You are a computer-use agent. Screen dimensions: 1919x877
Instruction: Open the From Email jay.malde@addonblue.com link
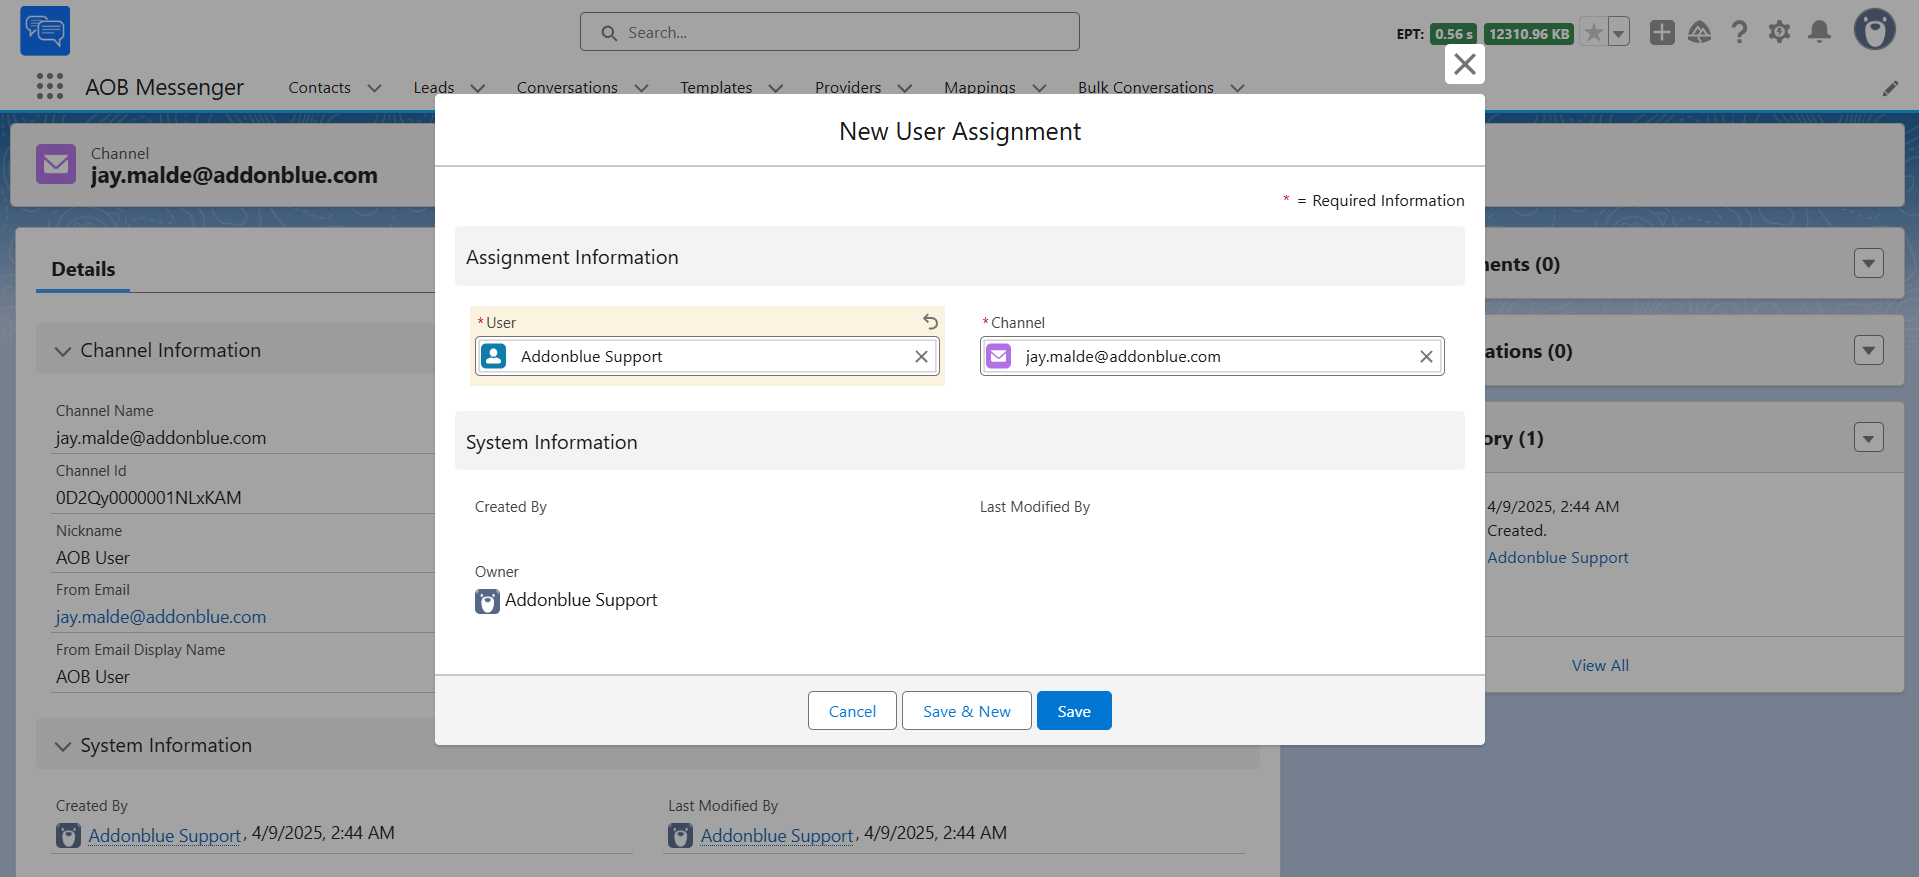pyautogui.click(x=161, y=617)
